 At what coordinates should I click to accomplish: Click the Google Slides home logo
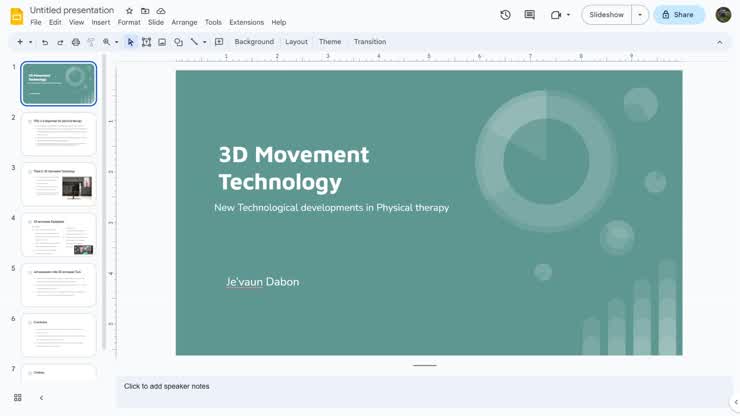(x=17, y=16)
